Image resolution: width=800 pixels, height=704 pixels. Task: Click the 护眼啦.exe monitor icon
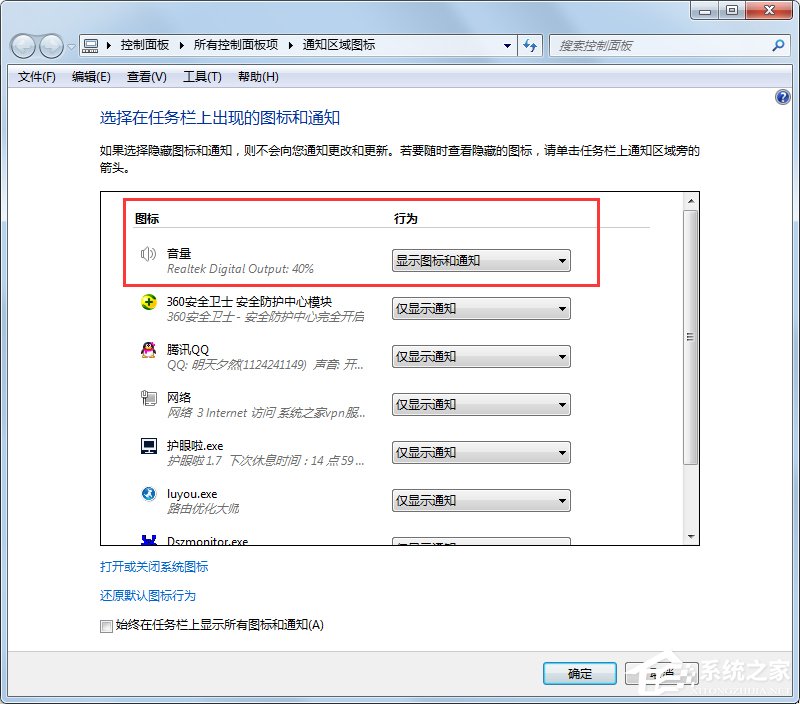click(x=148, y=446)
